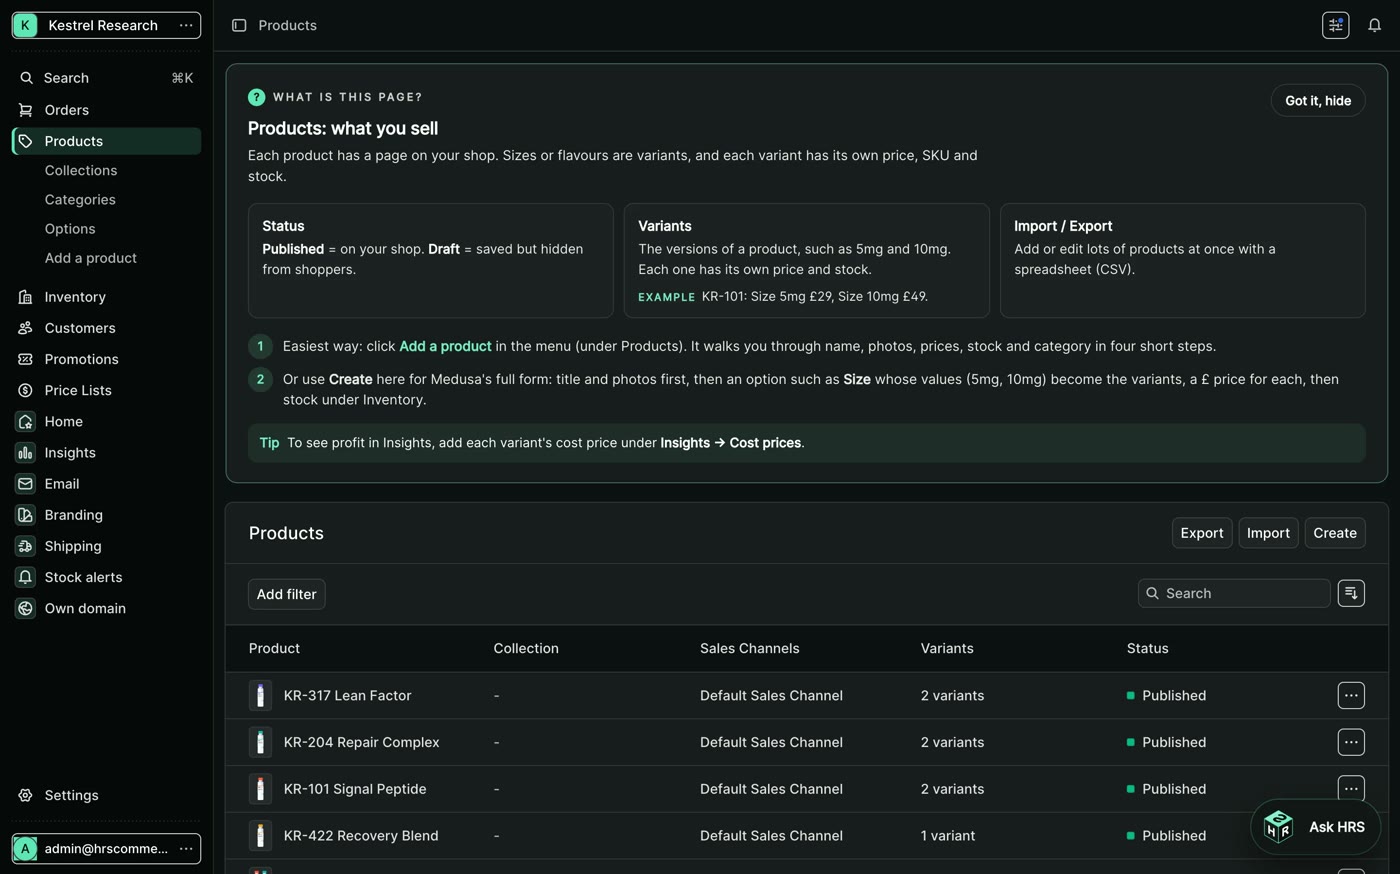1400x874 pixels.
Task: Open the KR-204 Repair Complex thumbnail
Action: (260, 742)
